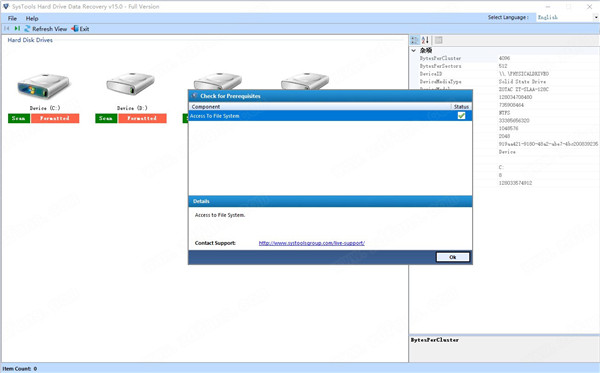This screenshot has width=600, height=373.
Task: Select the third drive icon behind the dialog
Action: (218, 81)
